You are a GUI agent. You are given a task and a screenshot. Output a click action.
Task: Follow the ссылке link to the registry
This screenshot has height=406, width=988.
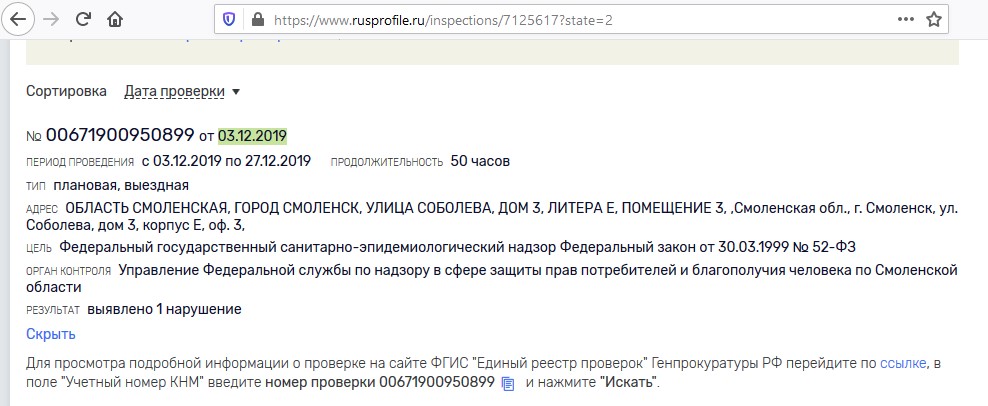click(903, 364)
